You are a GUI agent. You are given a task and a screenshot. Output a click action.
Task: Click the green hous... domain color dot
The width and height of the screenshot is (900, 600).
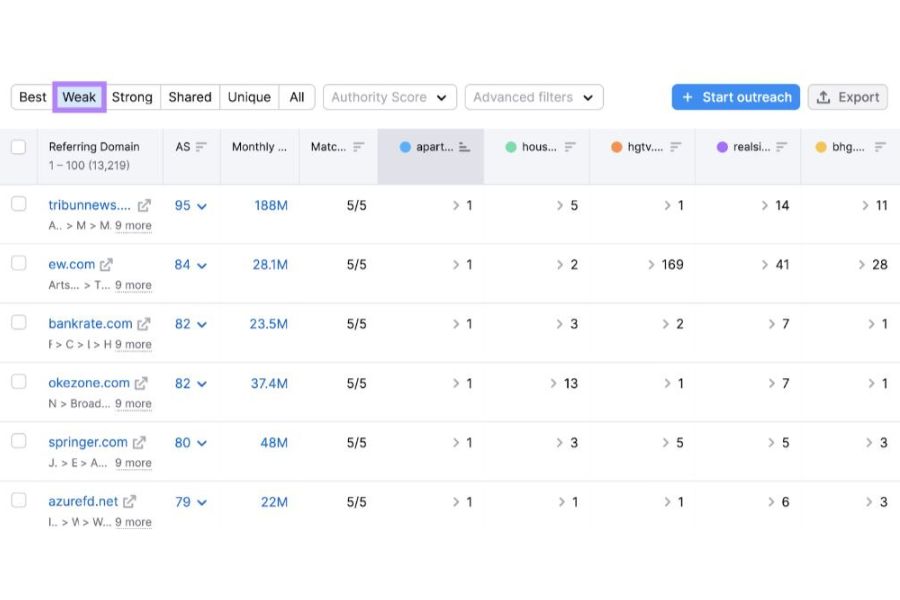click(511, 147)
